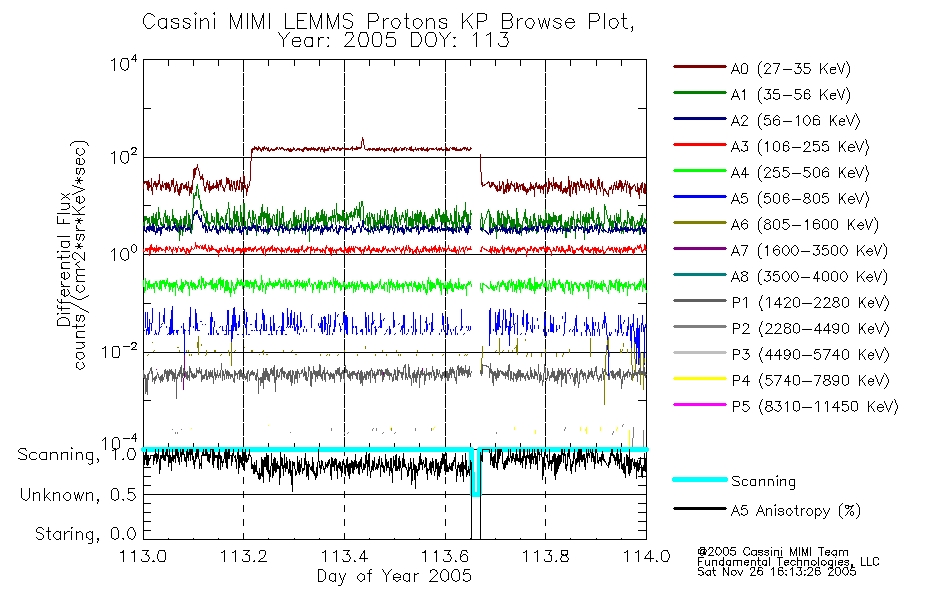Viewport: 950px width, 600px height.
Task: Click the A7 (1600-3500 KeV) legend label
Action: 809,251
